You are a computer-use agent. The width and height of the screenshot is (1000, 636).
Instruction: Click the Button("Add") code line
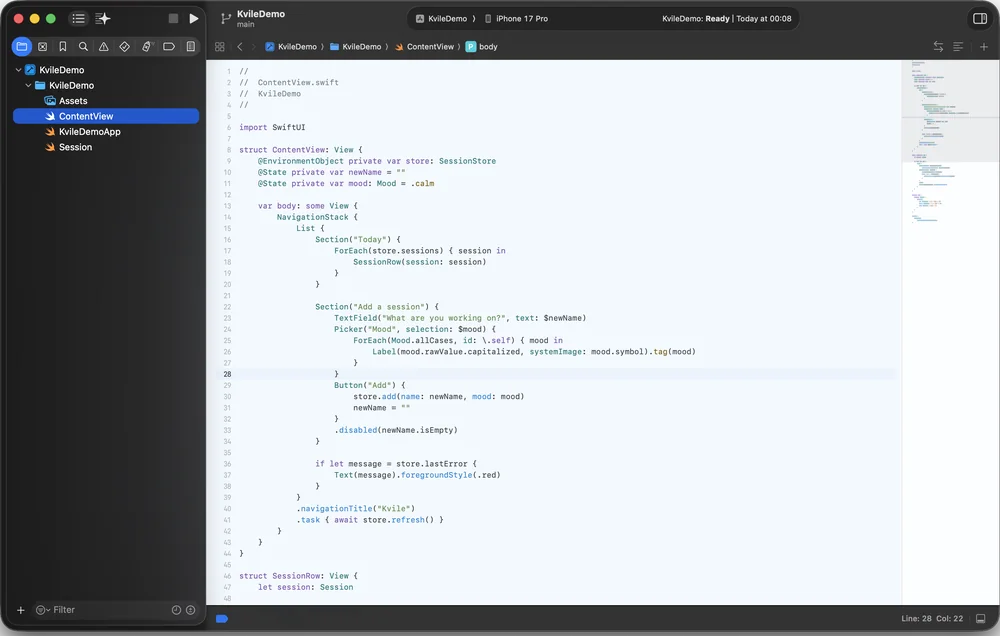point(369,385)
